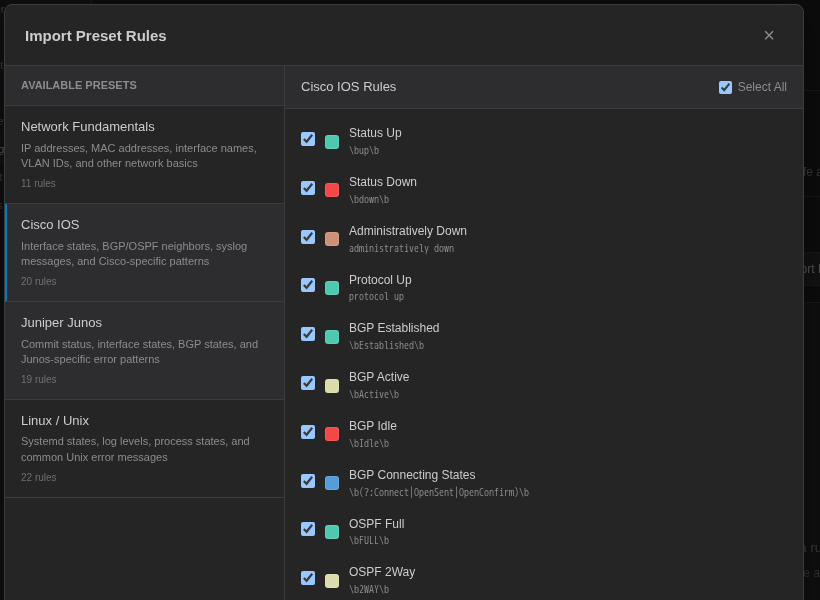Click the '22 rules' count text

[x=39, y=478]
